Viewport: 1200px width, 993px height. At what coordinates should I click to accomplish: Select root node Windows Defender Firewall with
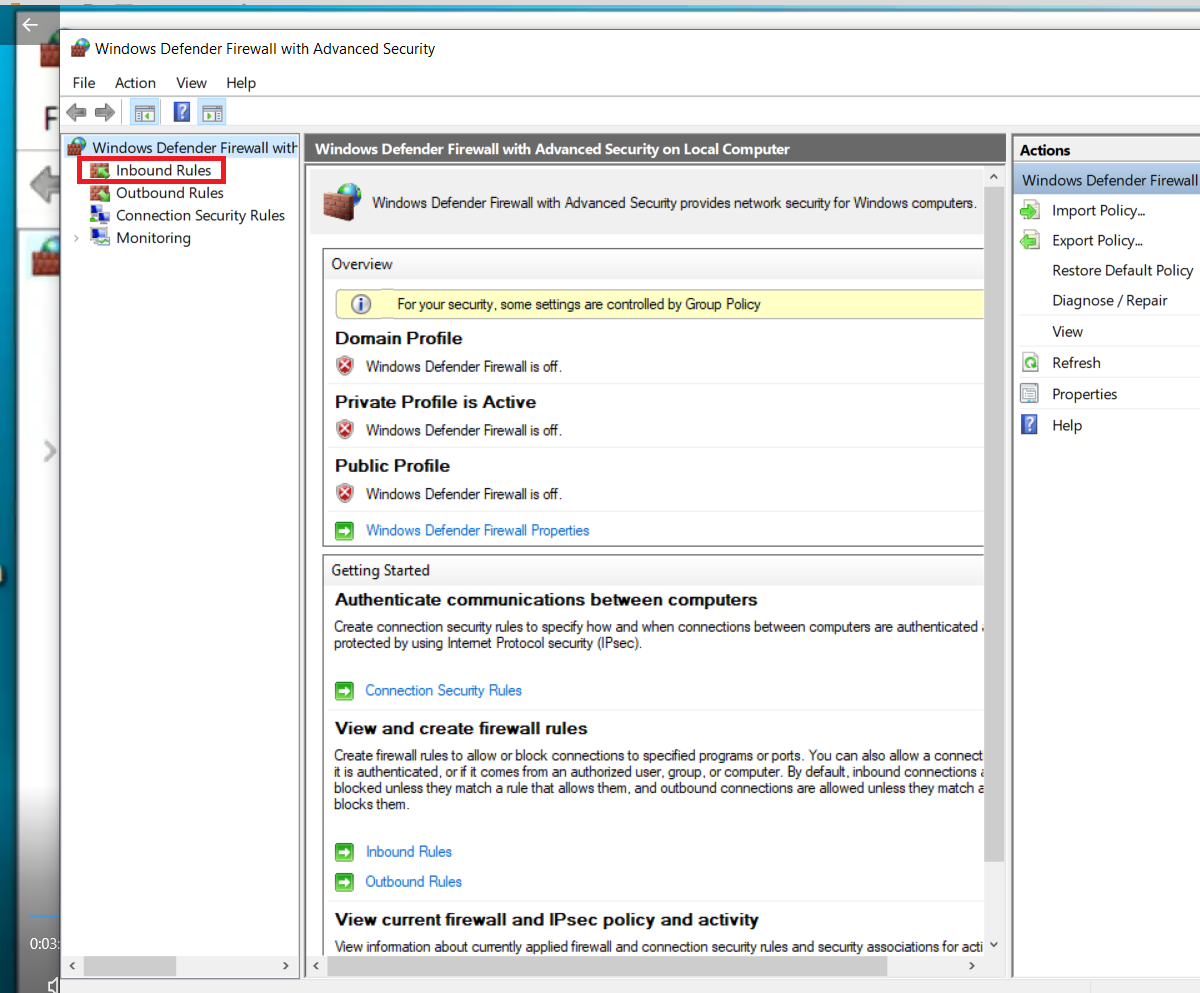[195, 147]
